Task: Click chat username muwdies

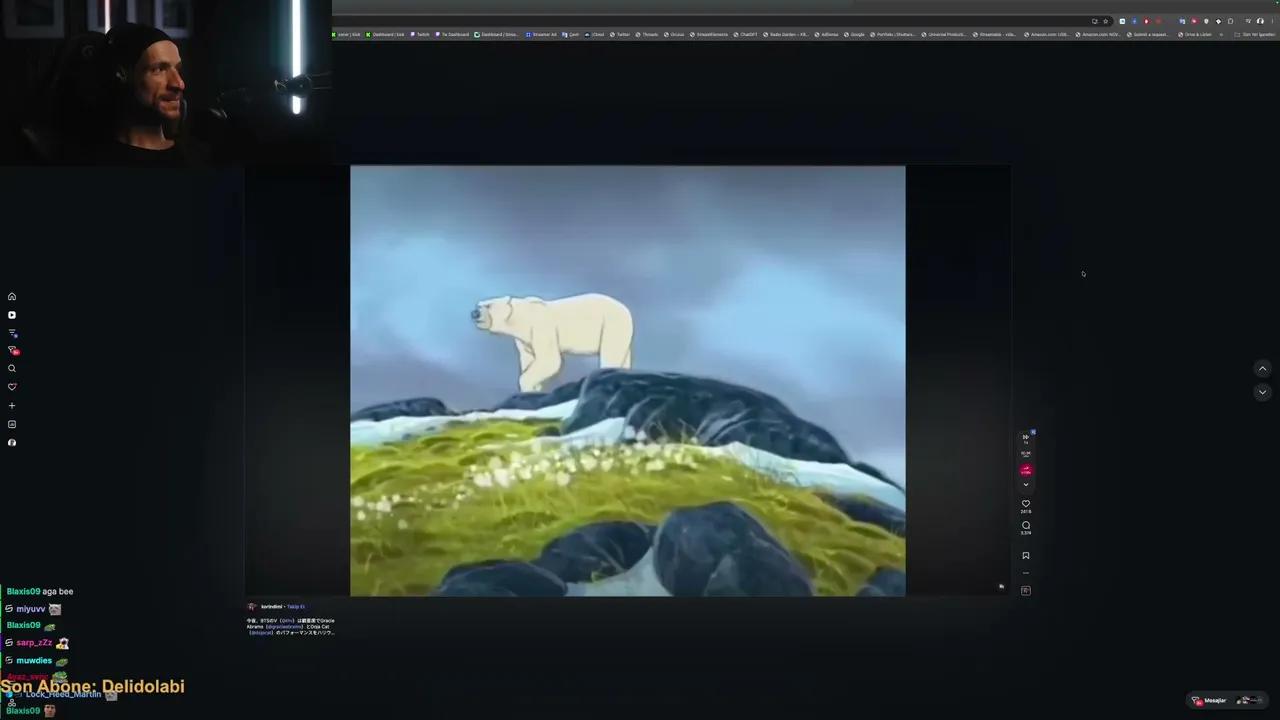Action: pyautogui.click(x=34, y=661)
